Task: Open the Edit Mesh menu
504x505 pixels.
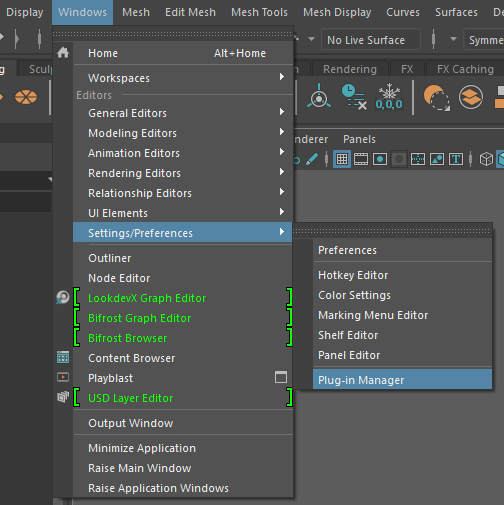Action: (190, 12)
